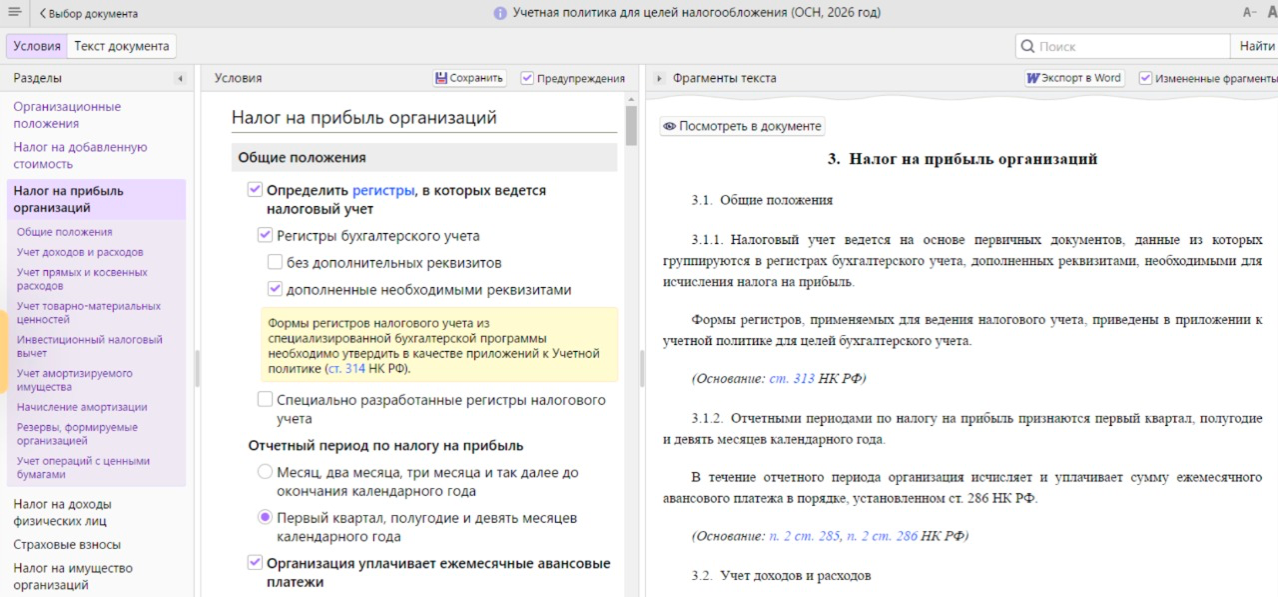Open section 'Налог на добавленную стоимость'

pos(80,155)
